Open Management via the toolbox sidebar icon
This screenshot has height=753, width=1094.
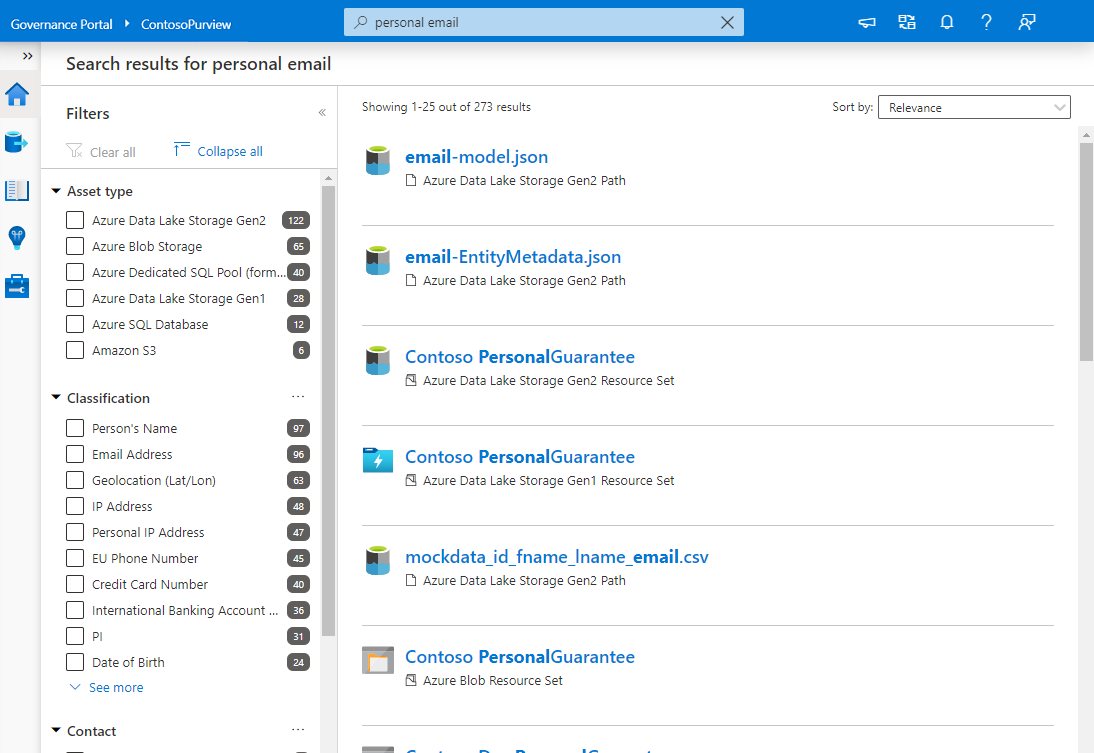pyautogui.click(x=17, y=286)
